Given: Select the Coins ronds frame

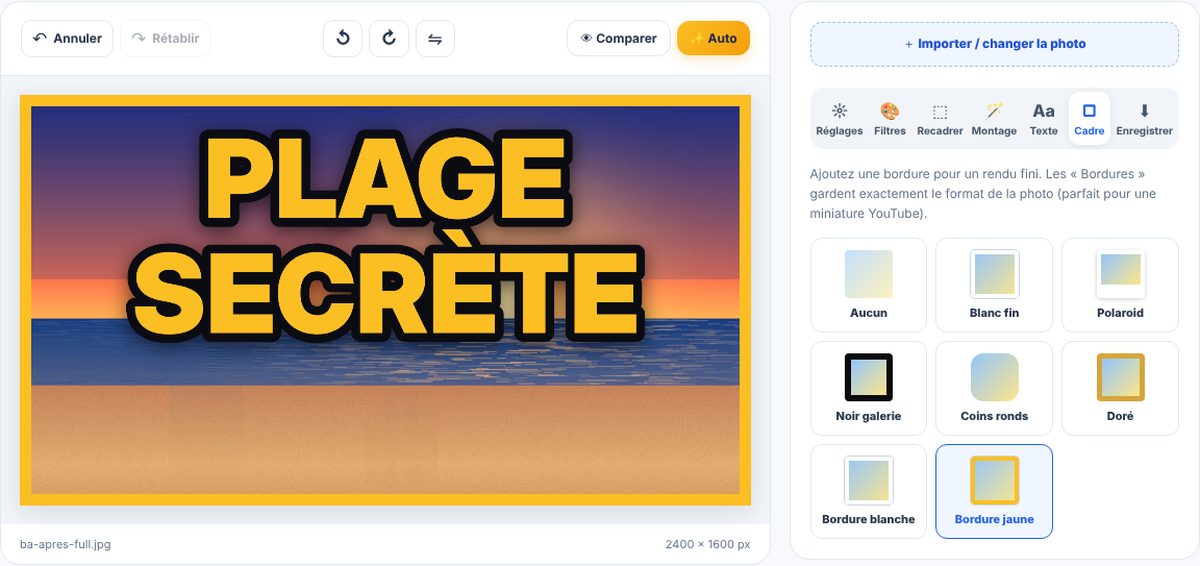Looking at the screenshot, I should pos(994,388).
